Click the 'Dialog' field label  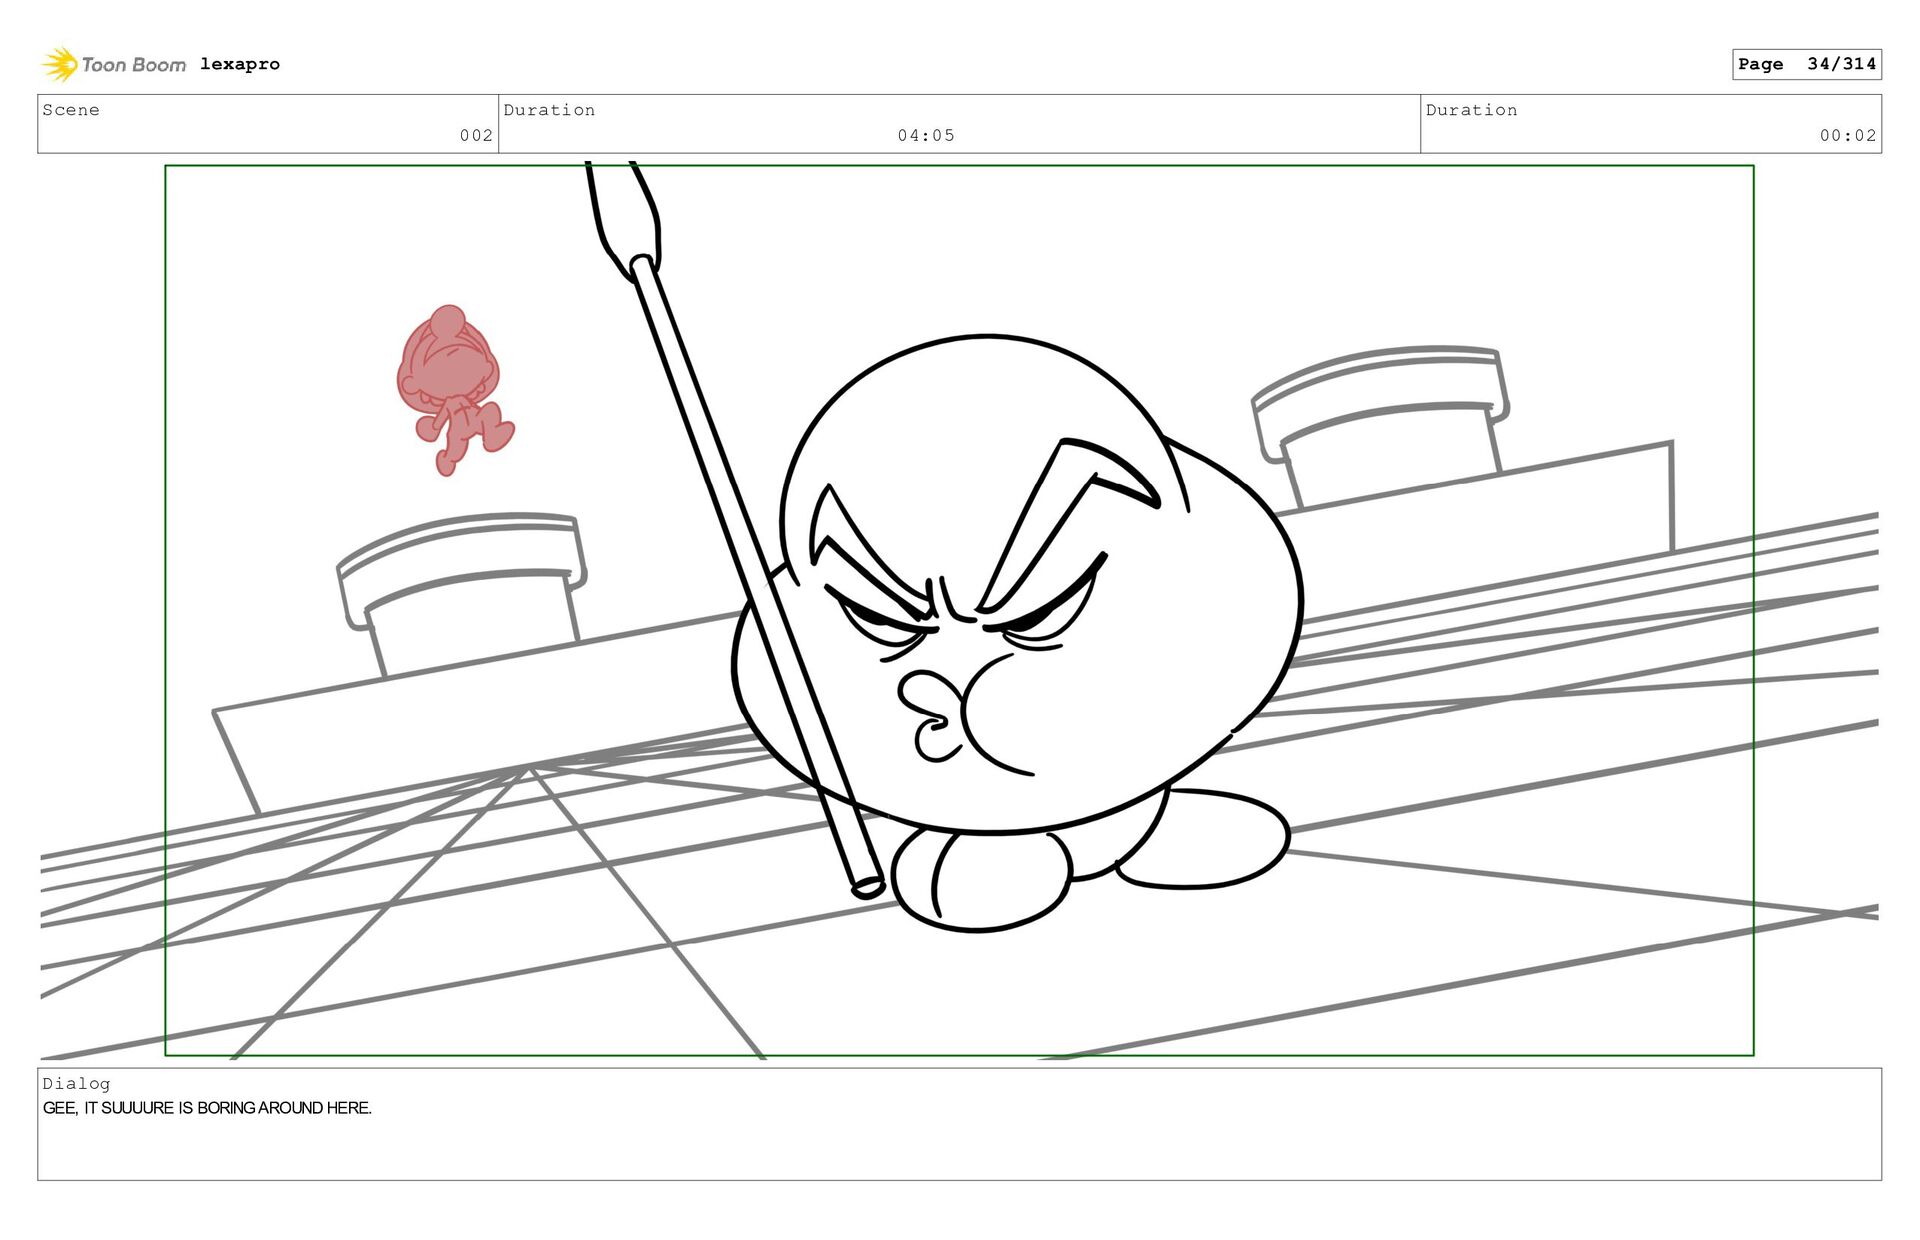pos(76,1084)
